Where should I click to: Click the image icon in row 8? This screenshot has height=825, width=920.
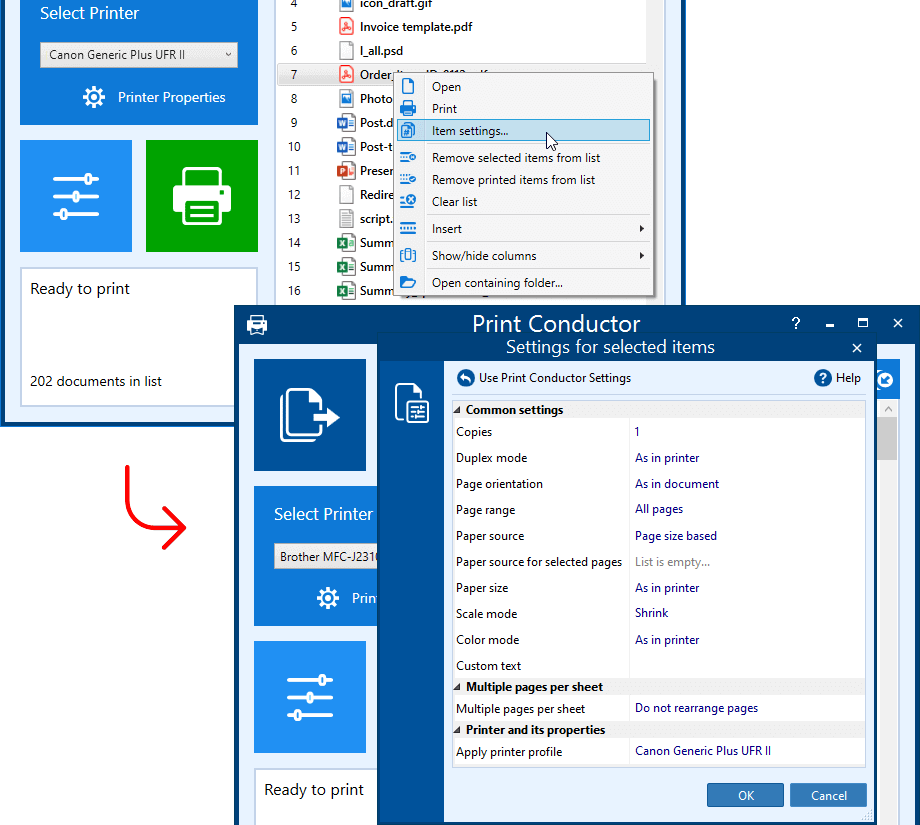tap(346, 99)
